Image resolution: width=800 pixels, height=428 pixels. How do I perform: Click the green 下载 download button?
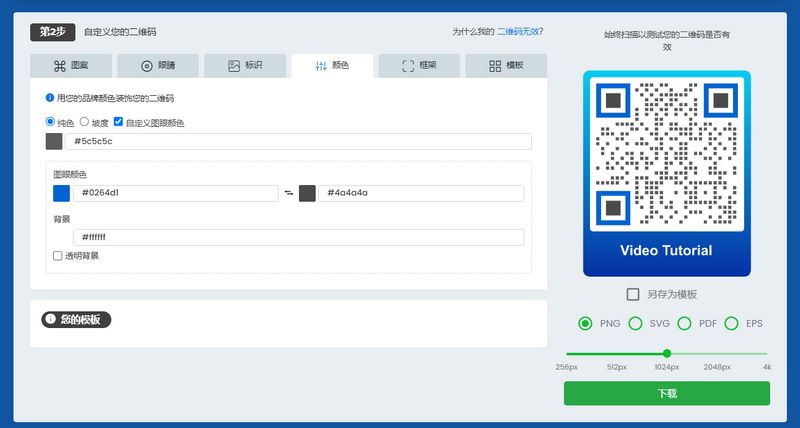coord(667,393)
